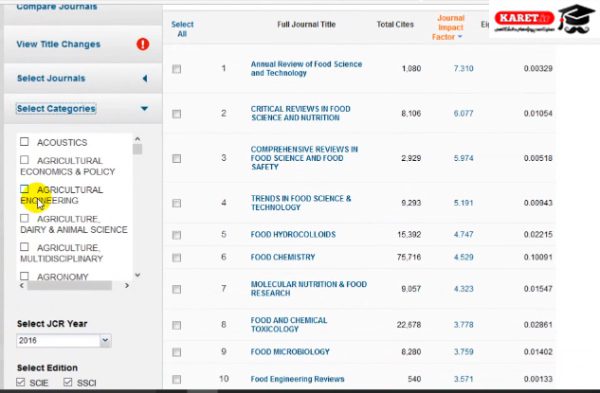
Task: Click the horizontal scroll left arrow in categories
Action: click(x=22, y=285)
